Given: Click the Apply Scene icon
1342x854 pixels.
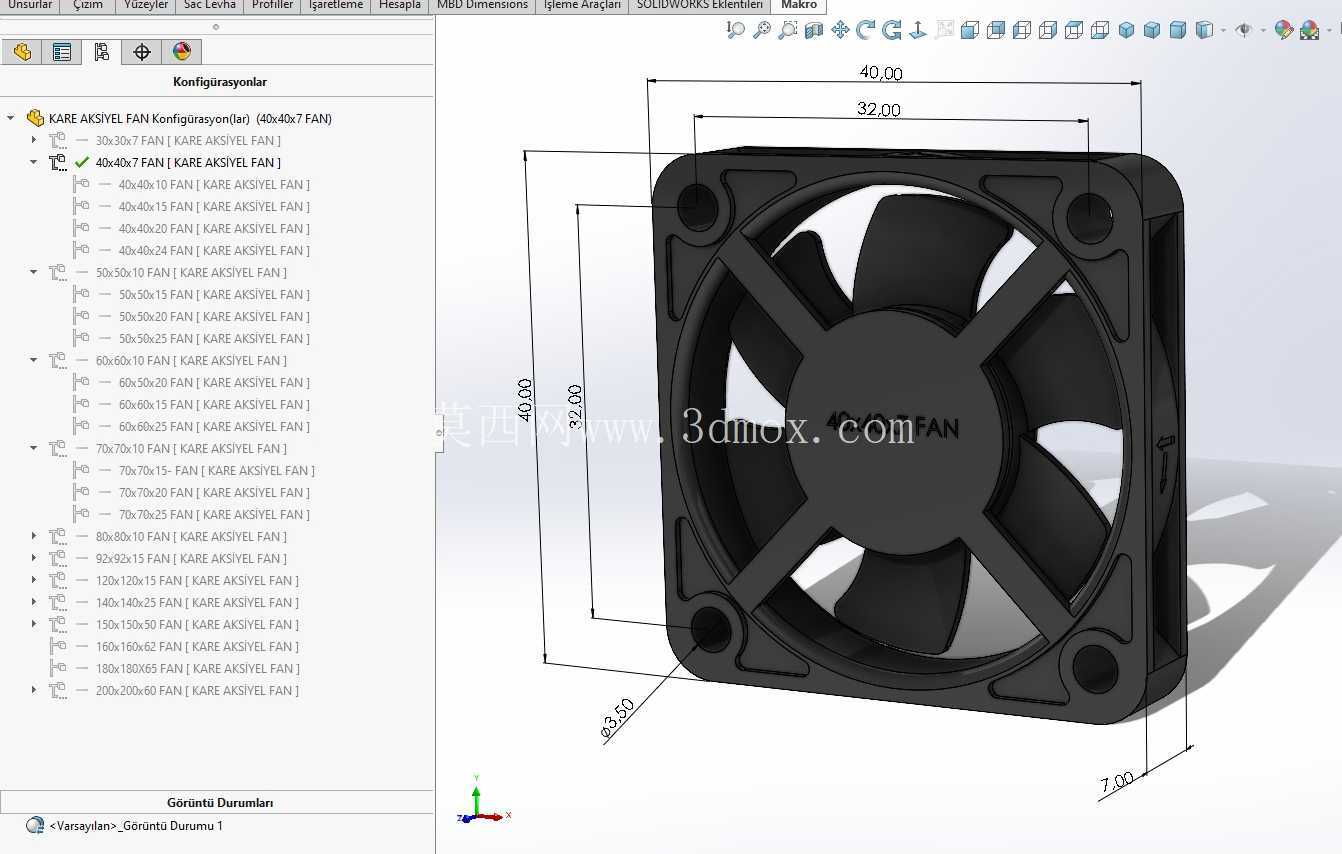Looking at the screenshot, I should pos(1309,30).
